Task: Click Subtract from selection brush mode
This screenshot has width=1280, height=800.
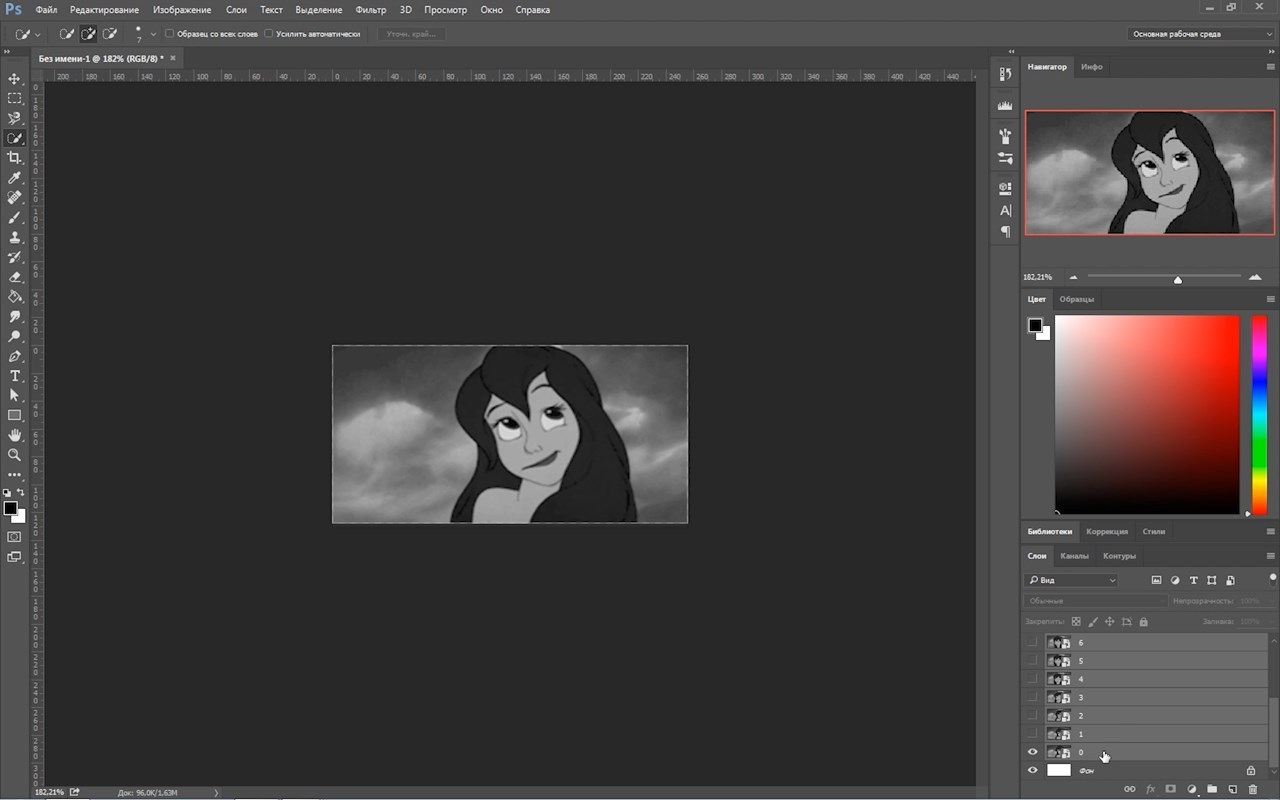Action: [x=109, y=34]
